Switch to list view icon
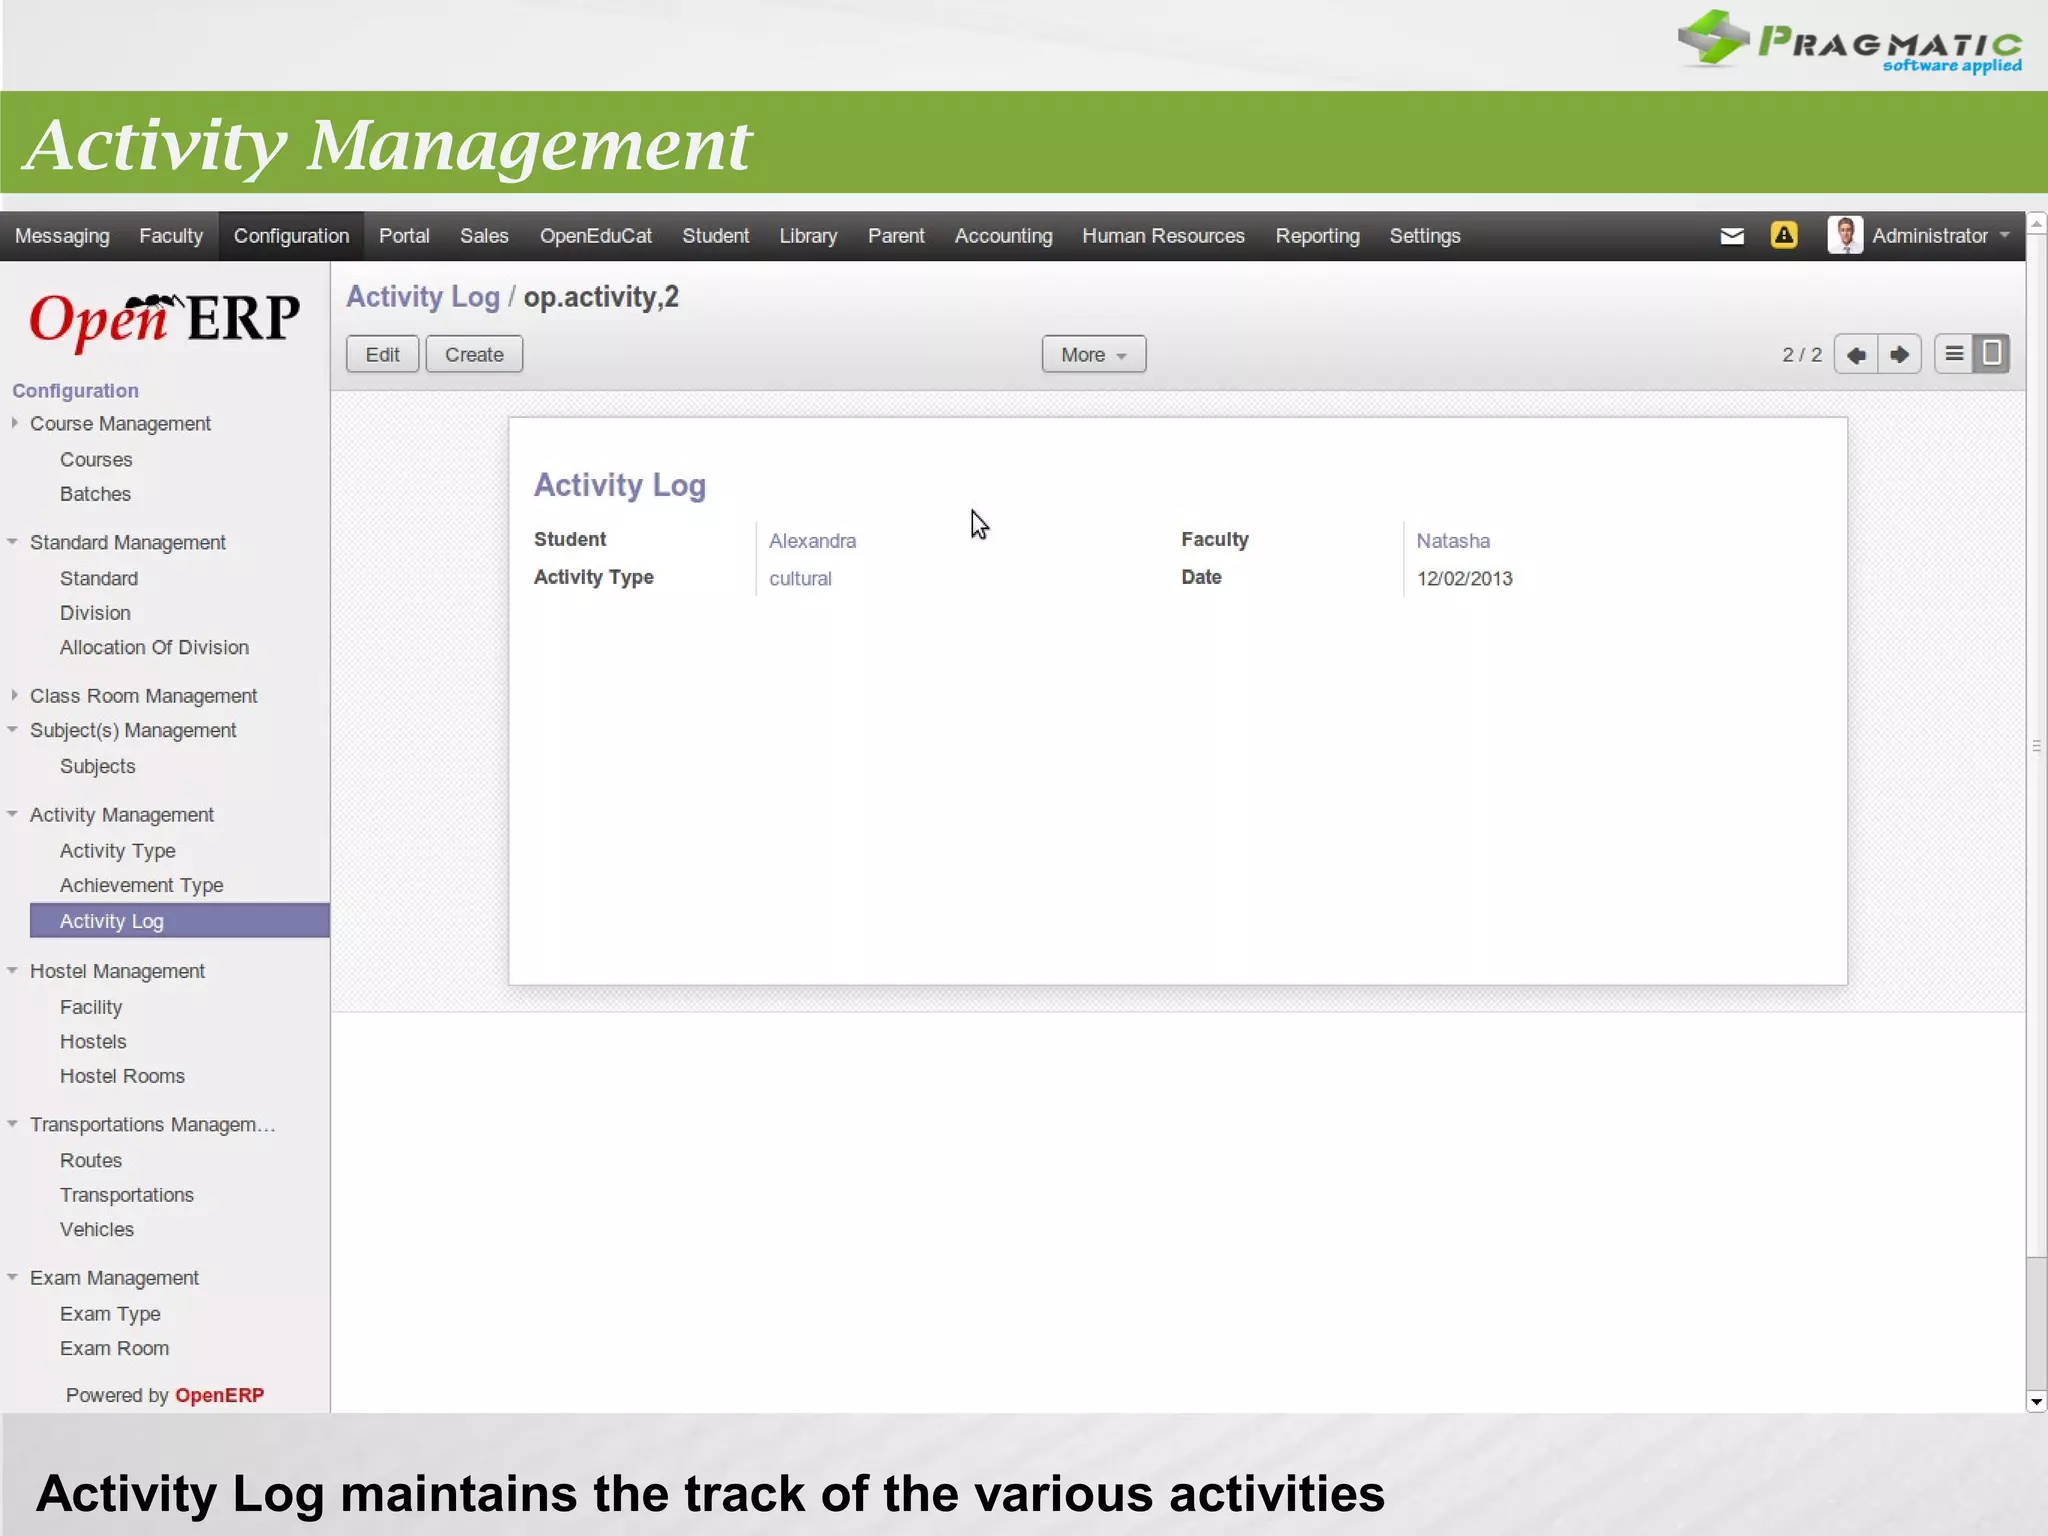The width and height of the screenshot is (2048, 1536). [x=1954, y=353]
